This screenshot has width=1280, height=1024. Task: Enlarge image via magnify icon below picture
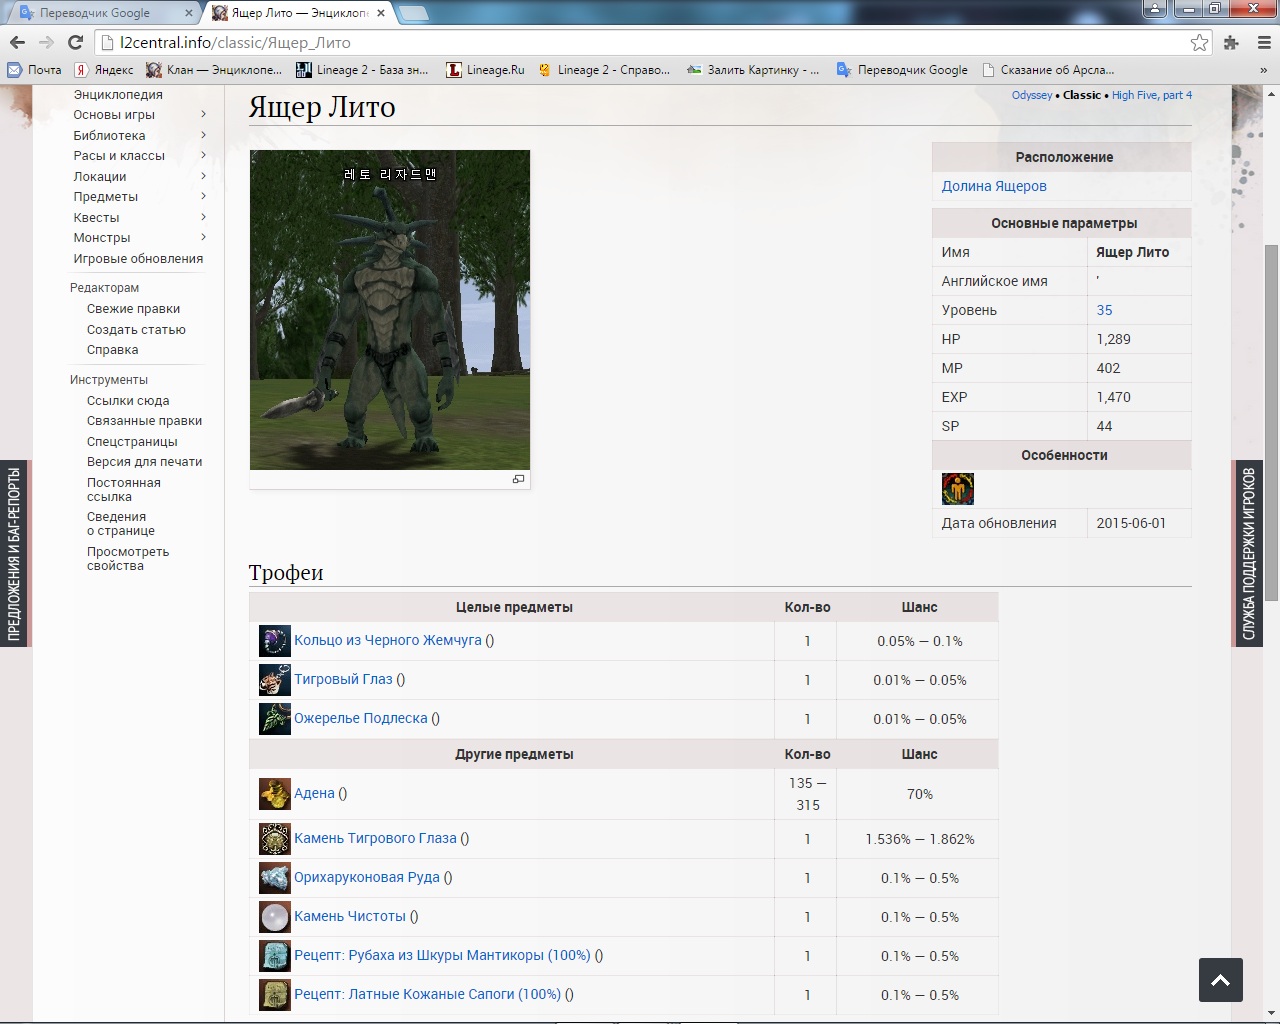(518, 479)
